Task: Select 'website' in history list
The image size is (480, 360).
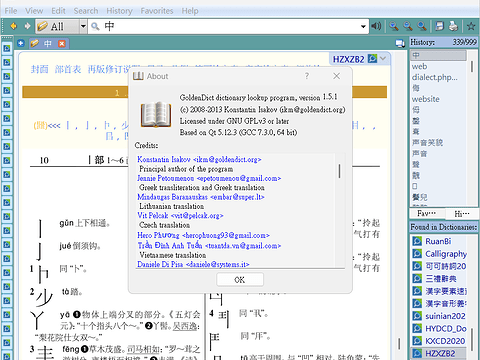Action: (x=425, y=99)
